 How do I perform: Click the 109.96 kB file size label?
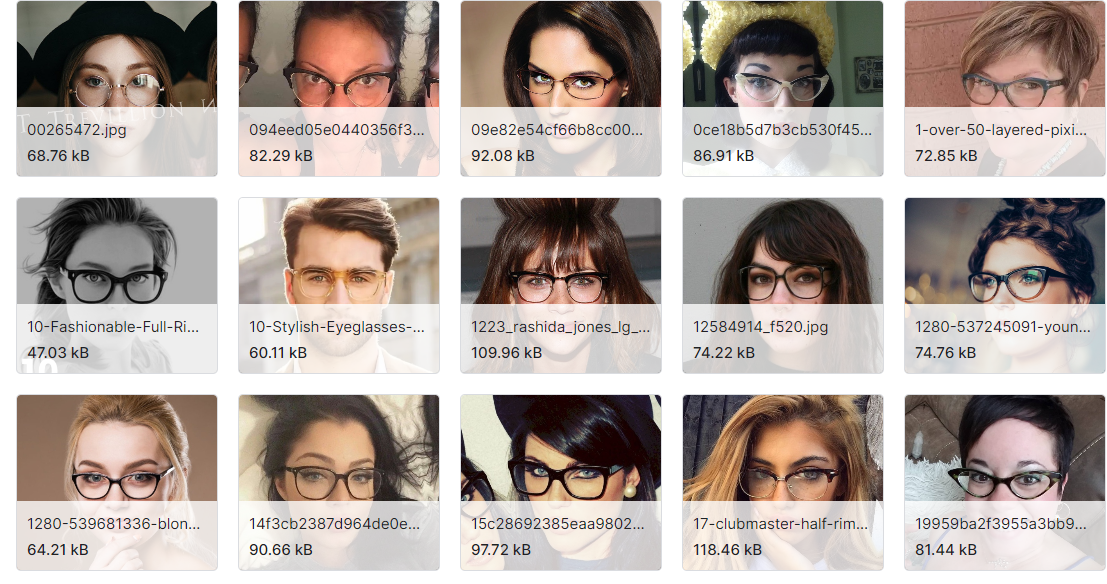(x=506, y=352)
